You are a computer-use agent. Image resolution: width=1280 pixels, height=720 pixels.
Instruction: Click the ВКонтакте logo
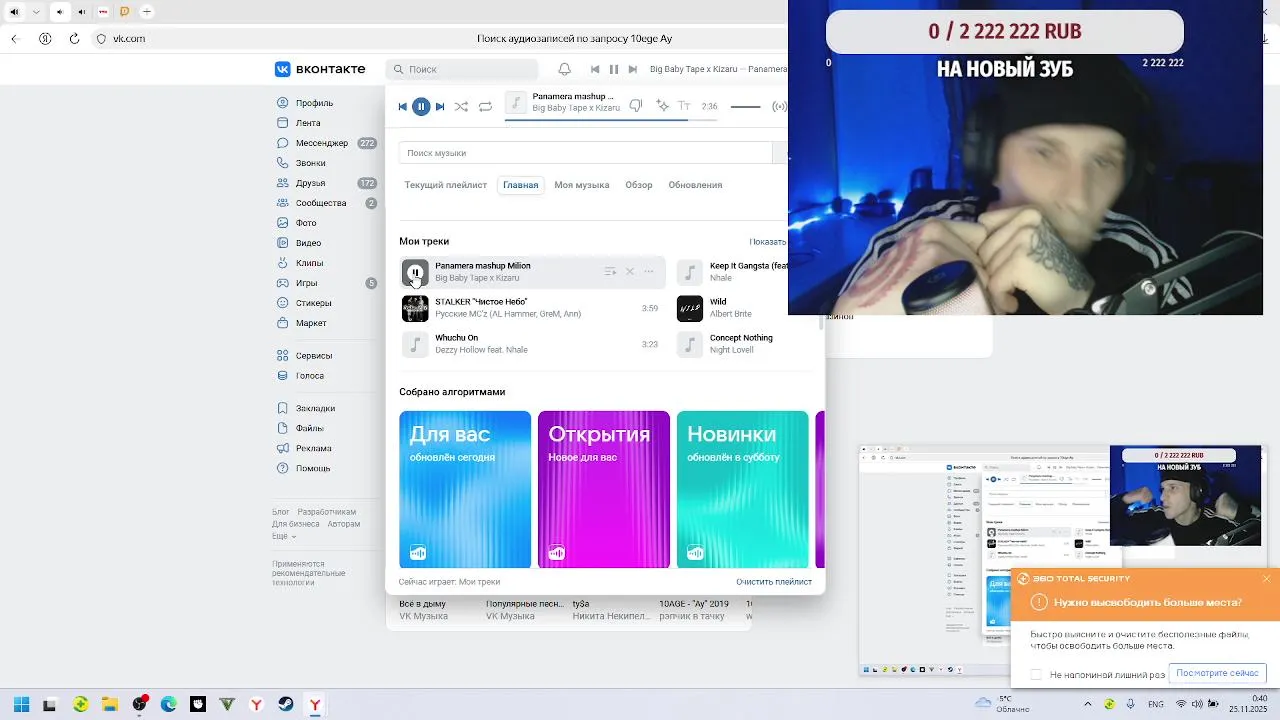(321, 69)
